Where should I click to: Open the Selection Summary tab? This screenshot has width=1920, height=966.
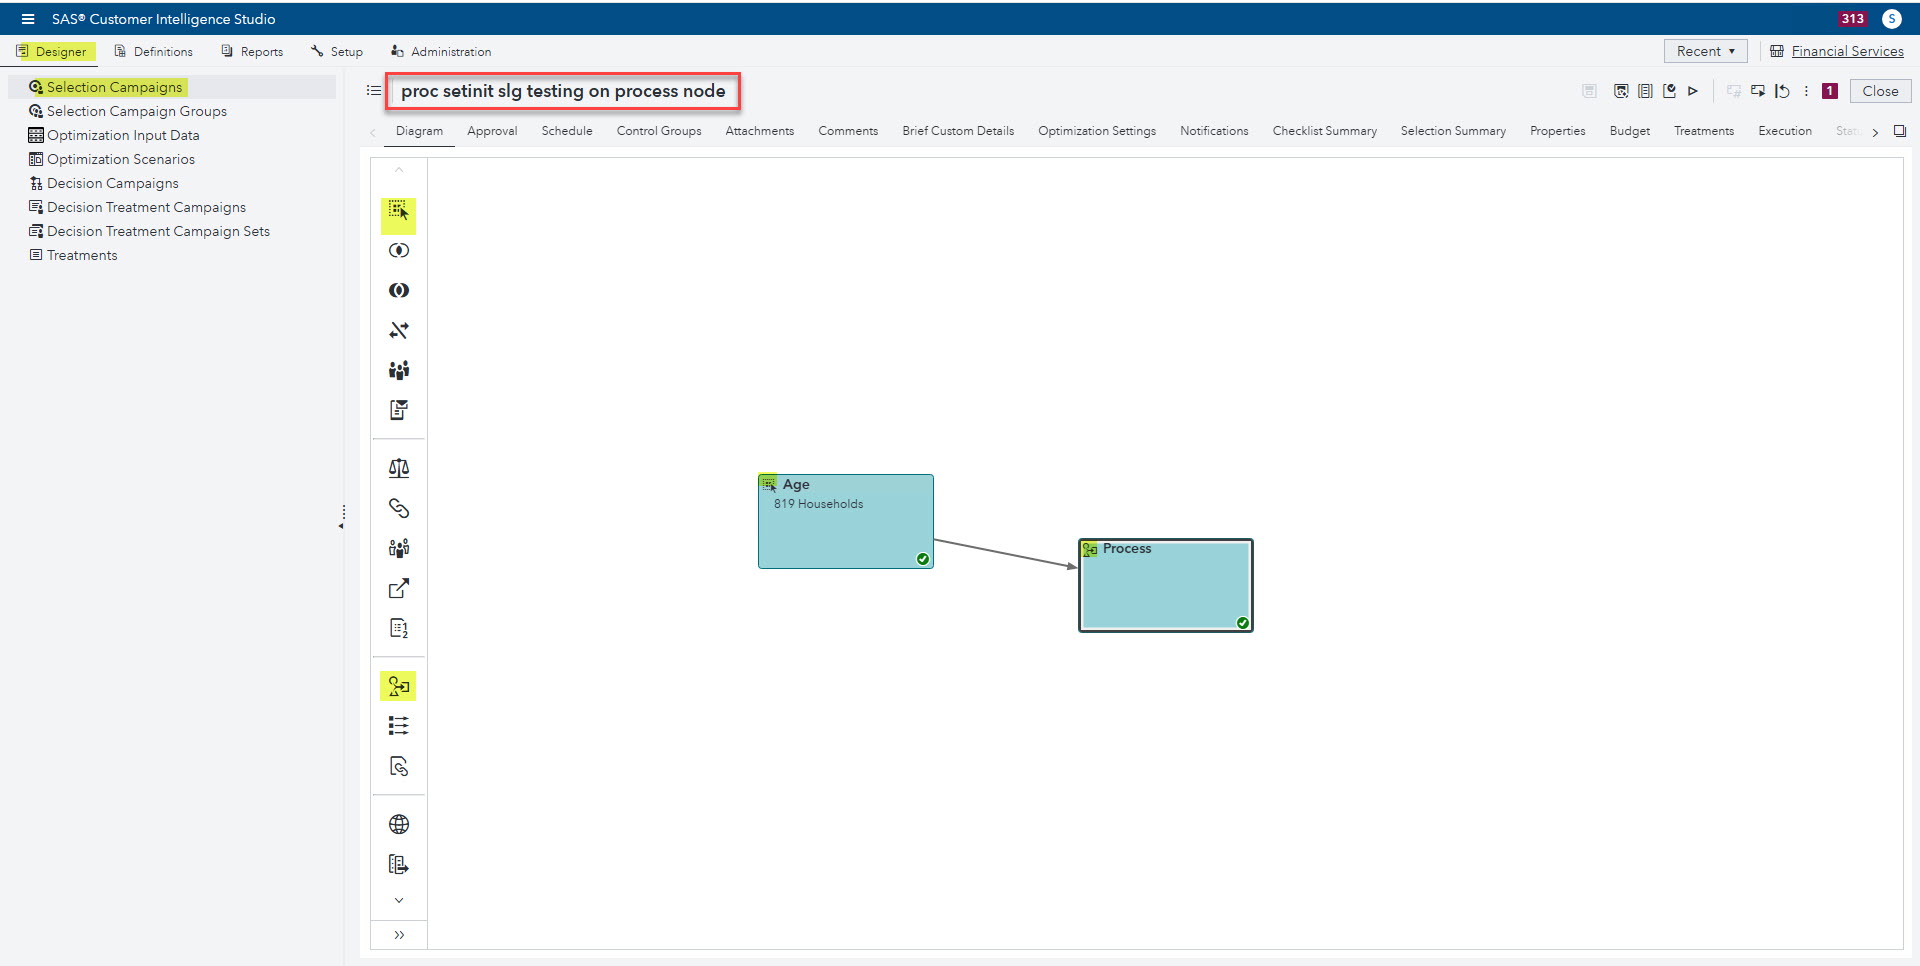click(1453, 131)
